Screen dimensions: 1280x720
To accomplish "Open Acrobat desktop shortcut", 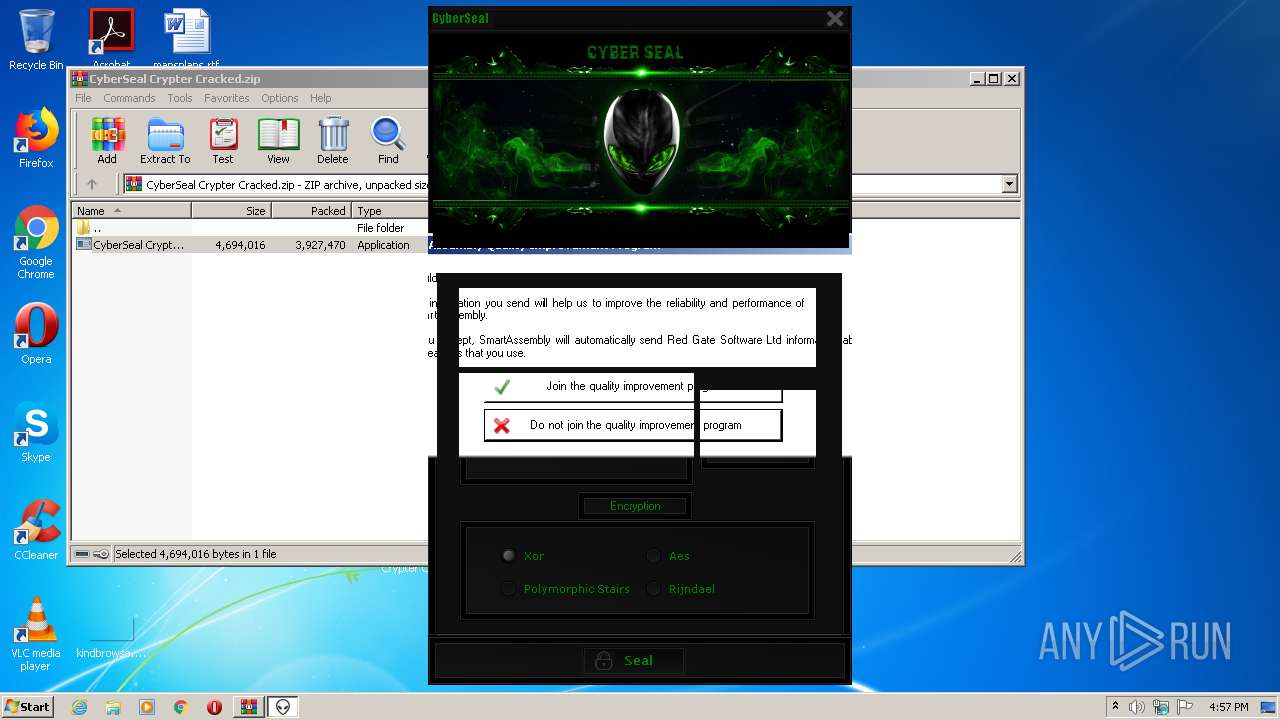I will pos(111,38).
